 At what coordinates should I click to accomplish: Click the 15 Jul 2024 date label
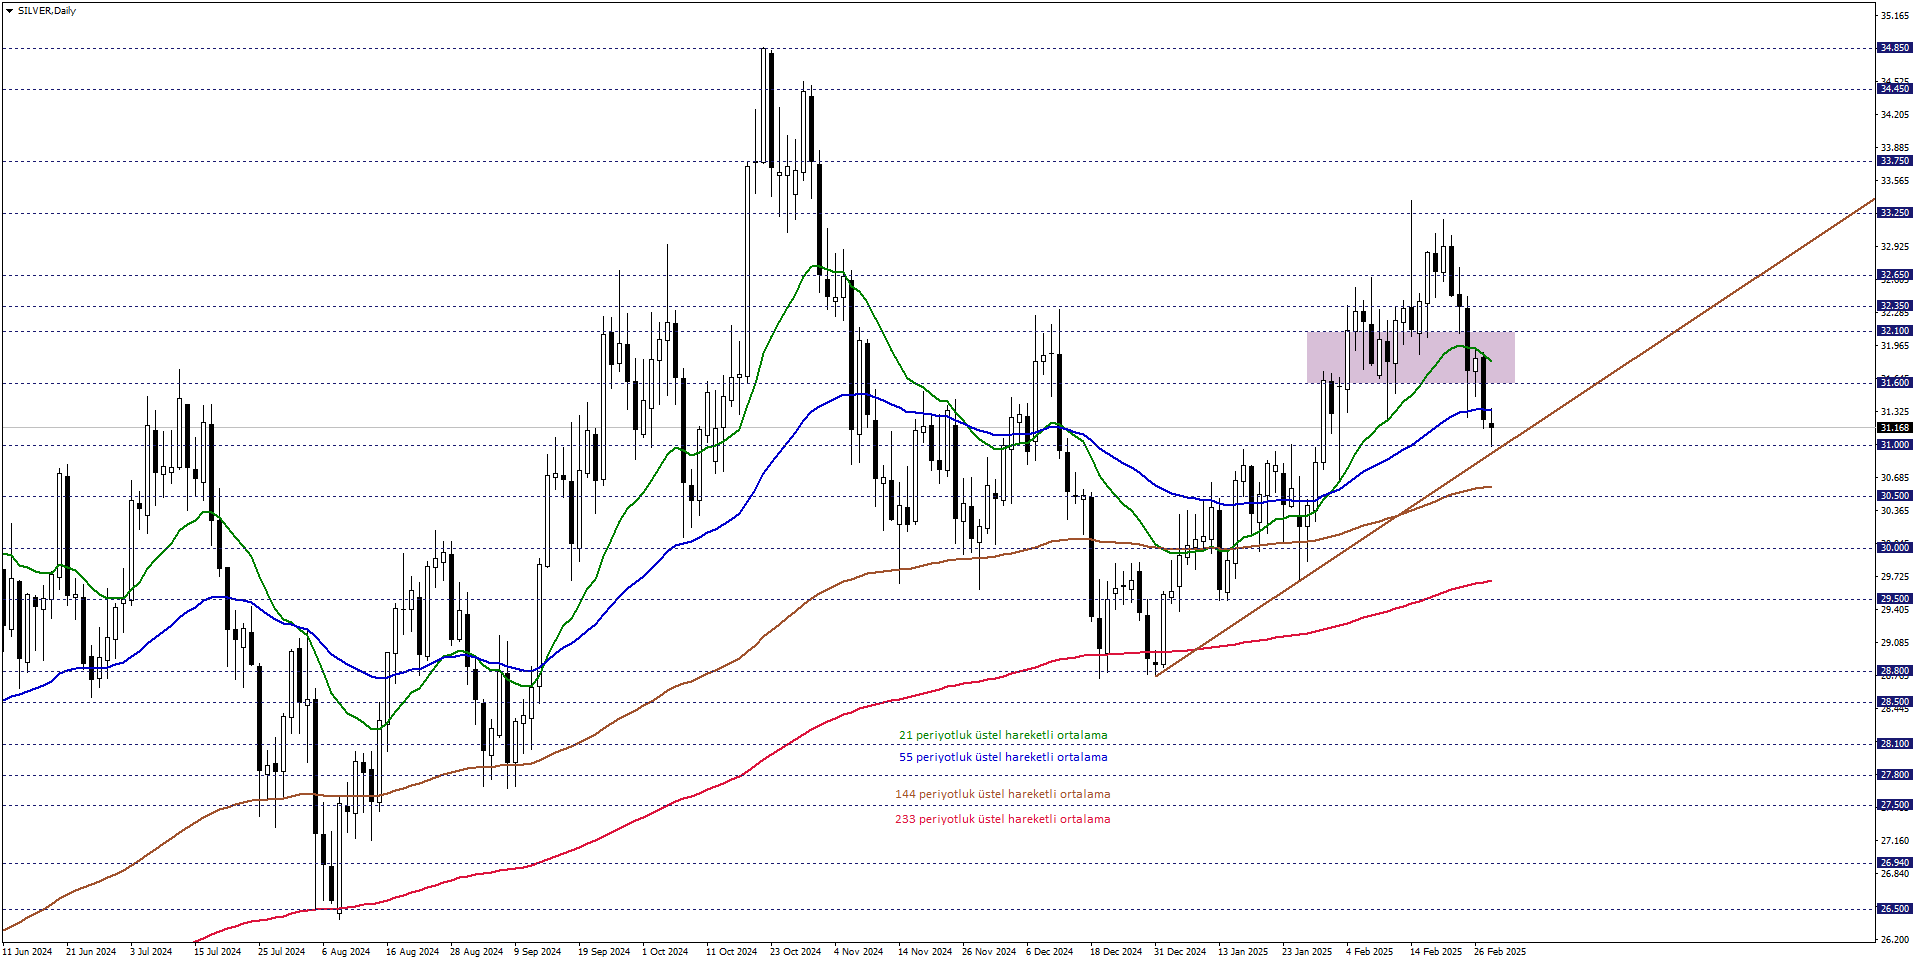217,952
